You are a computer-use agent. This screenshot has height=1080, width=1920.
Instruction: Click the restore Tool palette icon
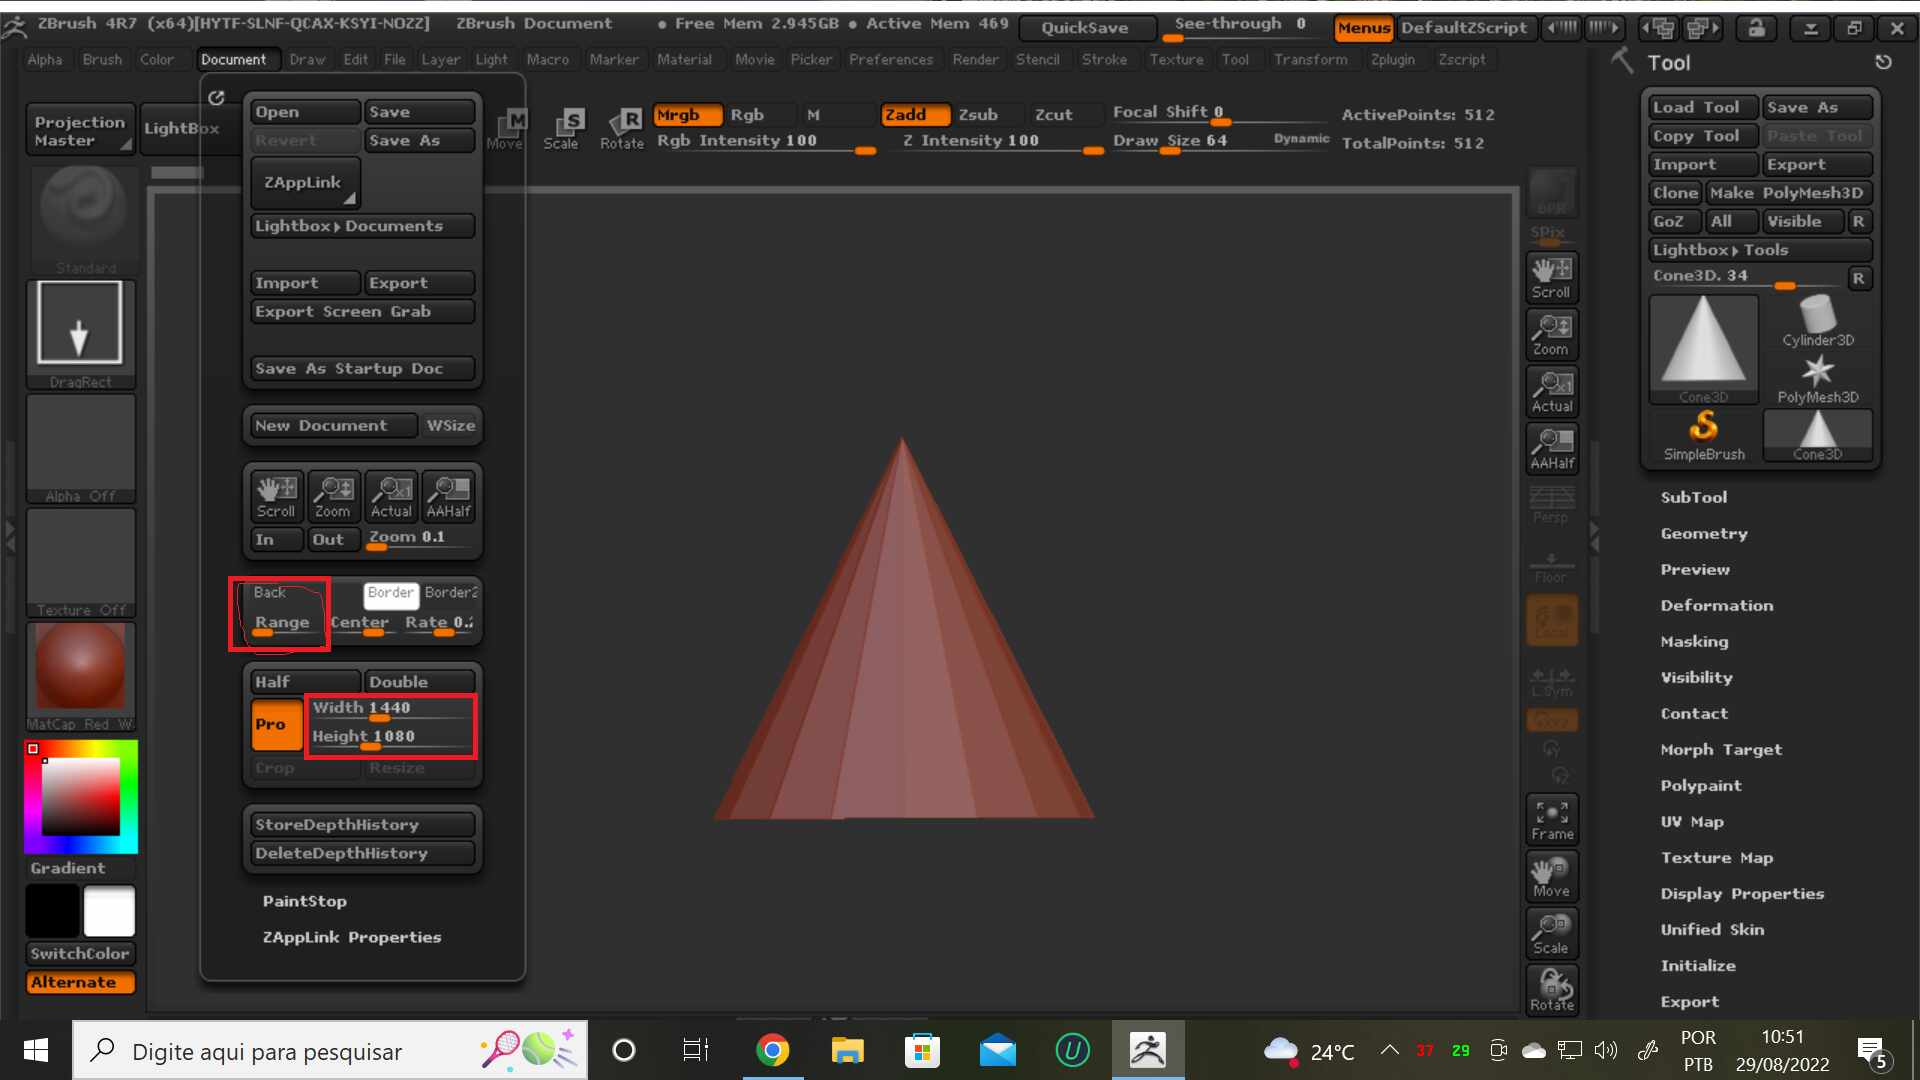[1883, 62]
